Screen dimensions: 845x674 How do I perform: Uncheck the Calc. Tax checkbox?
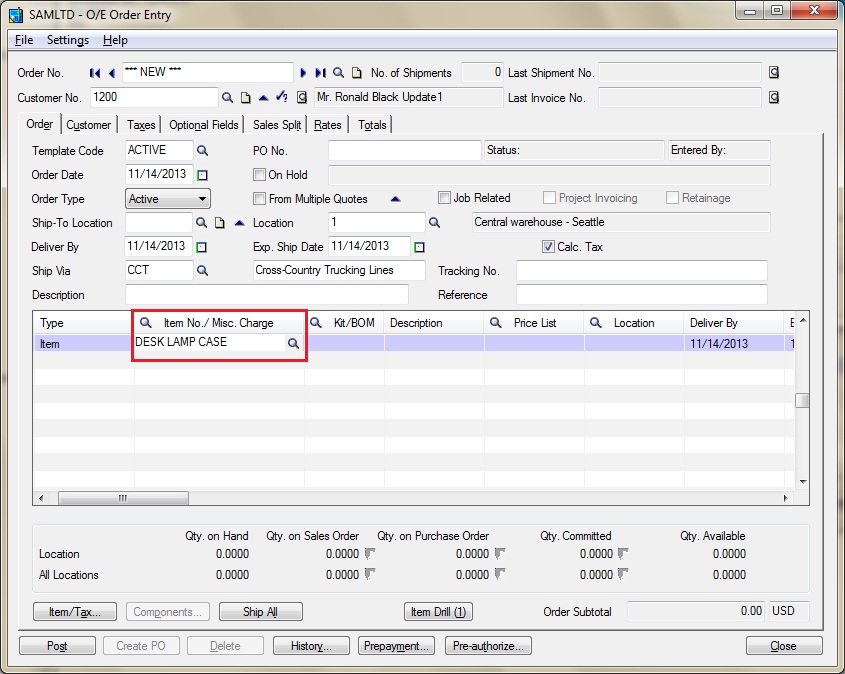[548, 247]
